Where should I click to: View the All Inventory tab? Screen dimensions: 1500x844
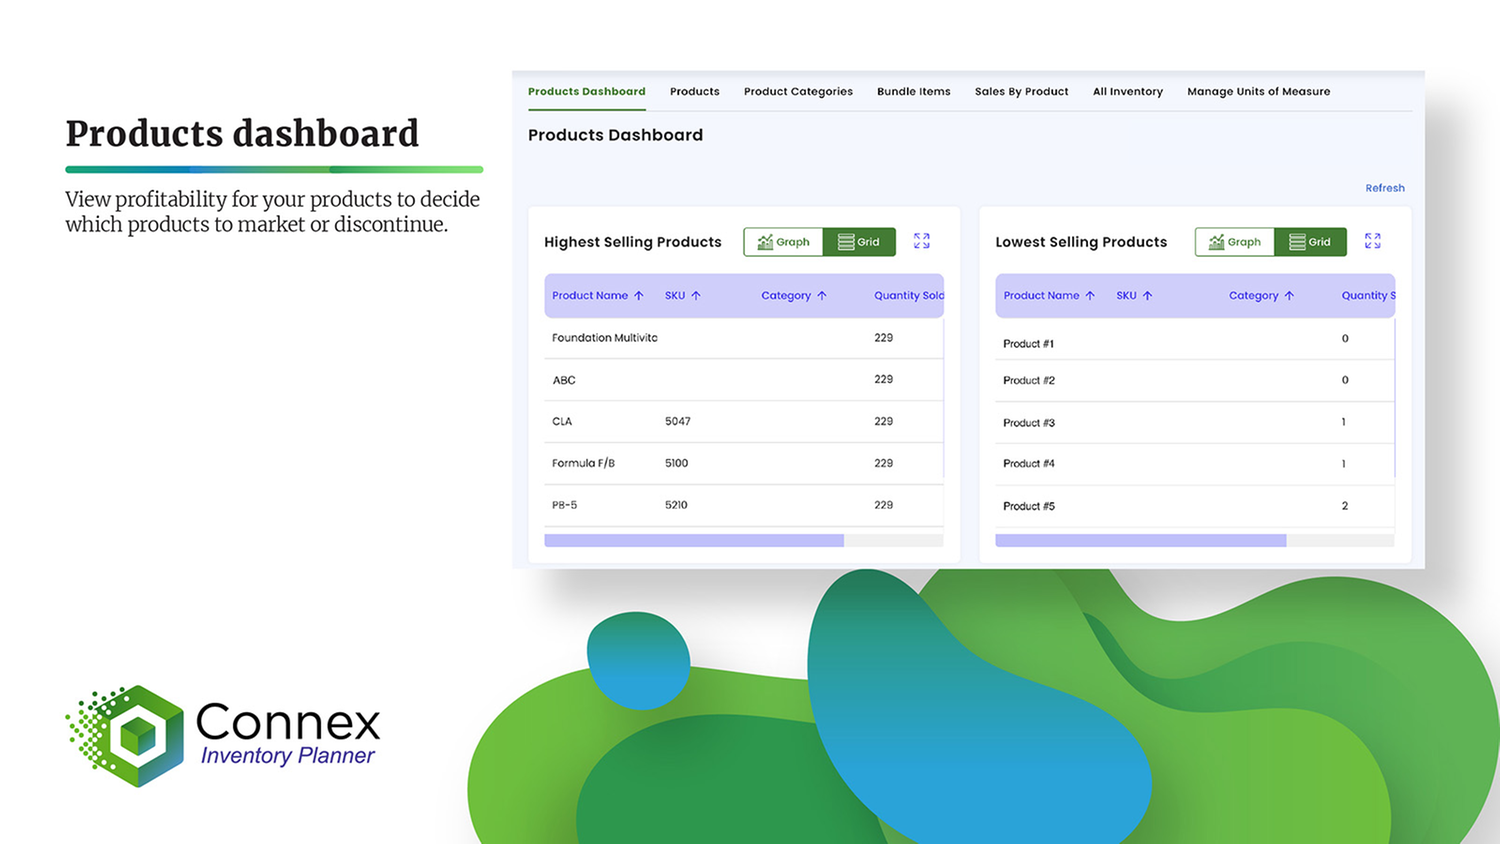click(x=1128, y=92)
